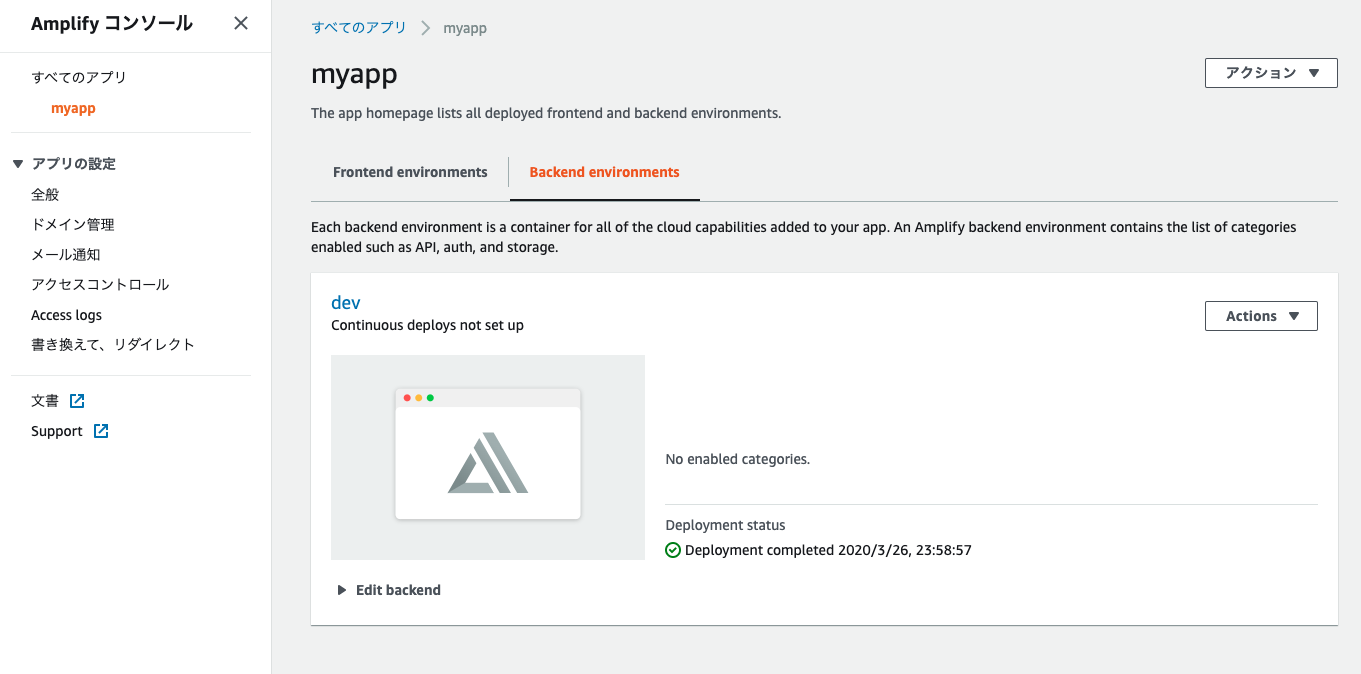The height and width of the screenshot is (674, 1361).
Task: Click the Actions dropdown caret icon
Action: coord(1294,315)
